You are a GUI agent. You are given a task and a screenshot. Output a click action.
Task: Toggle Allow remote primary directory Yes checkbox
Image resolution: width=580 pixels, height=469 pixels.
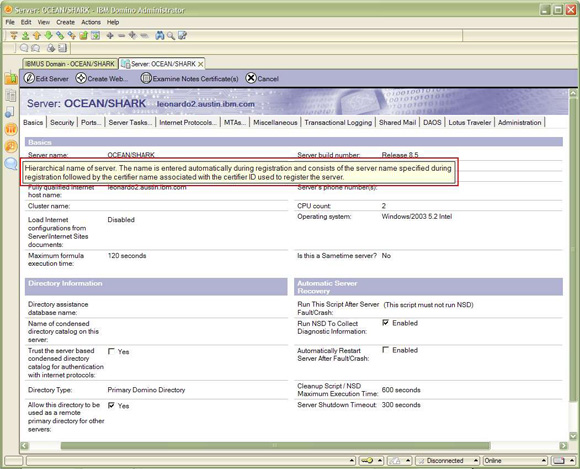click(111, 405)
